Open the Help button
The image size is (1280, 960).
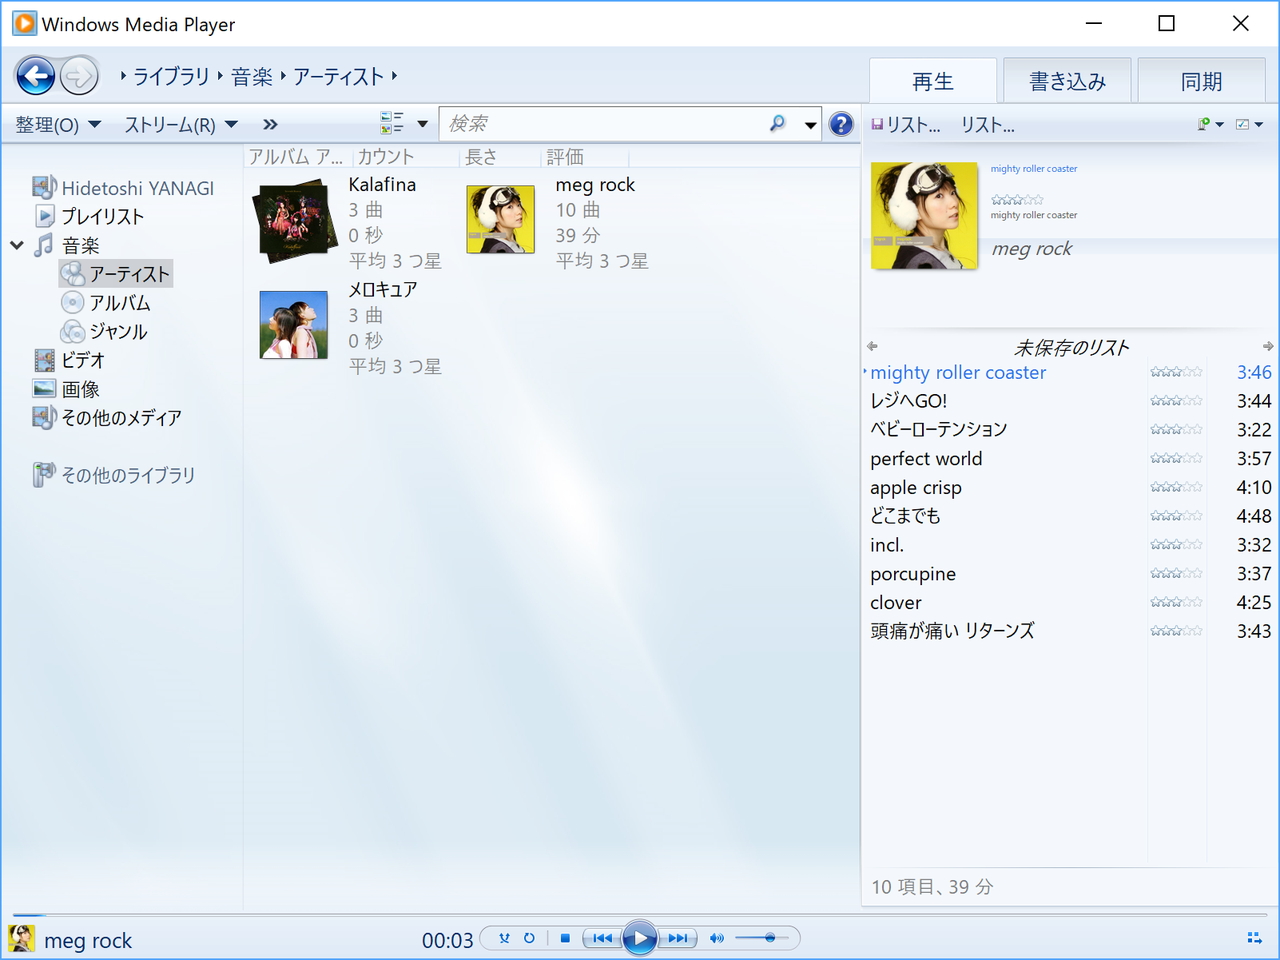(x=841, y=123)
